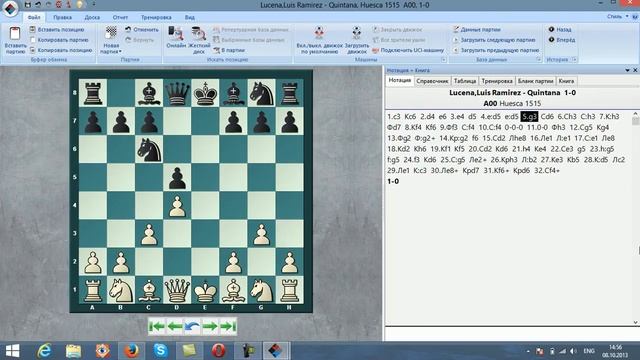Expand the База данных group dialog launcher

pos(539,60)
